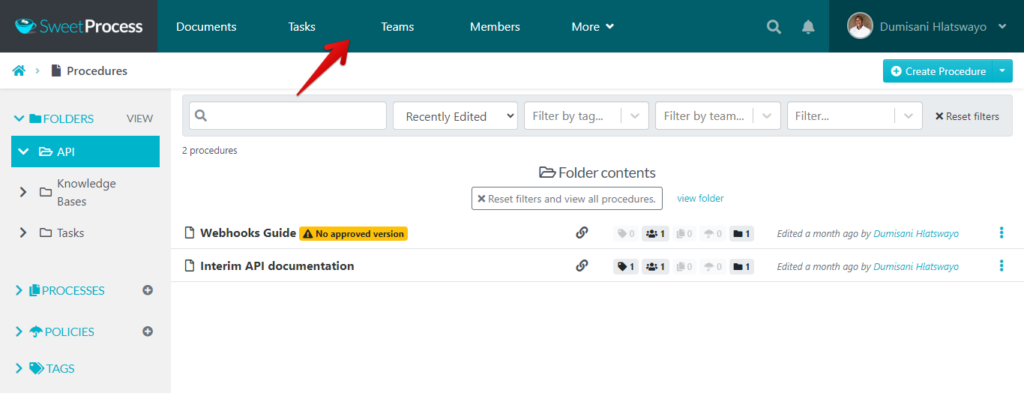Copy link icon for Webhooks Guide

coord(582,233)
